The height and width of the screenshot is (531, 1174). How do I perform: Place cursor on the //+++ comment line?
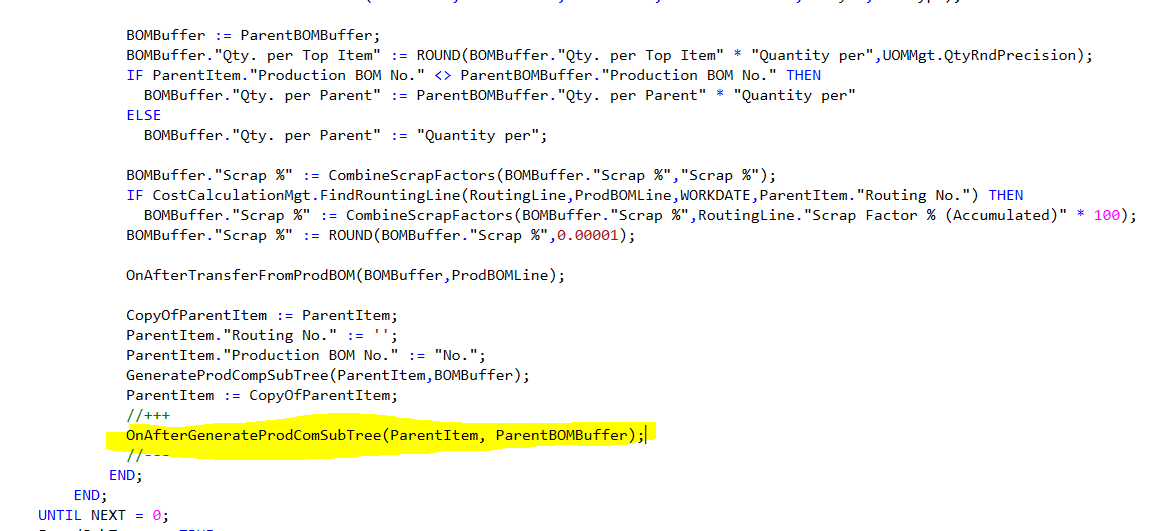click(143, 415)
